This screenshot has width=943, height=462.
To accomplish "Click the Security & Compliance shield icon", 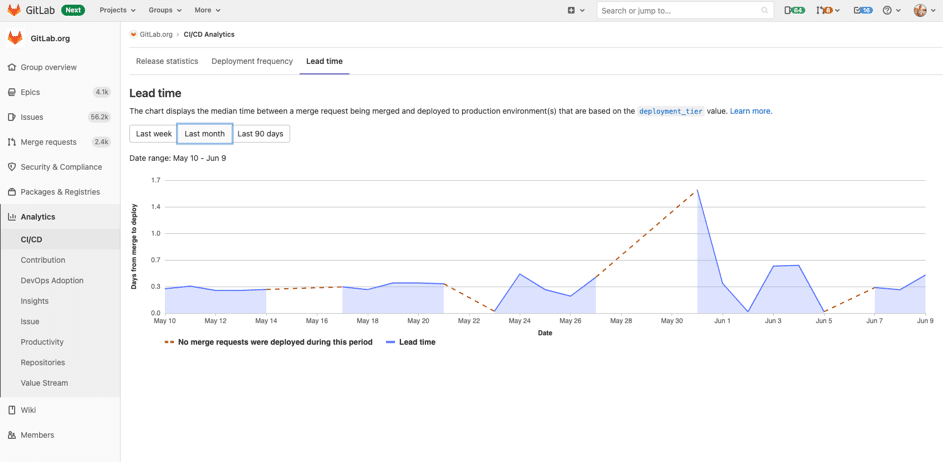I will tap(11, 167).
